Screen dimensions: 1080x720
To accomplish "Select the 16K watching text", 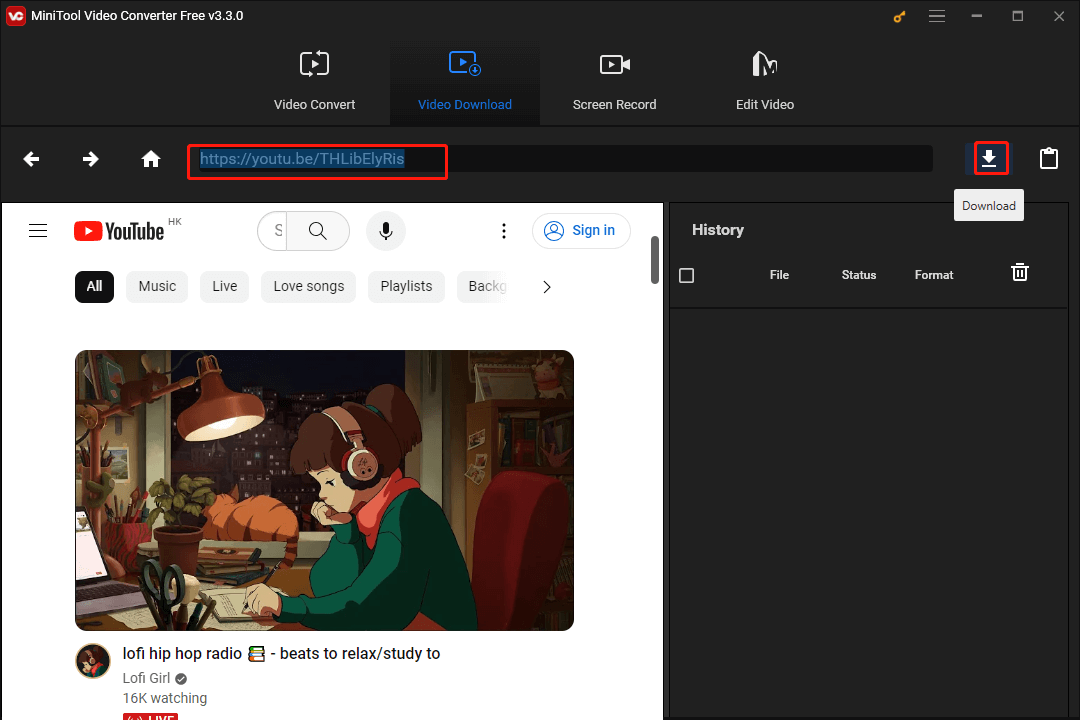I will (x=165, y=698).
